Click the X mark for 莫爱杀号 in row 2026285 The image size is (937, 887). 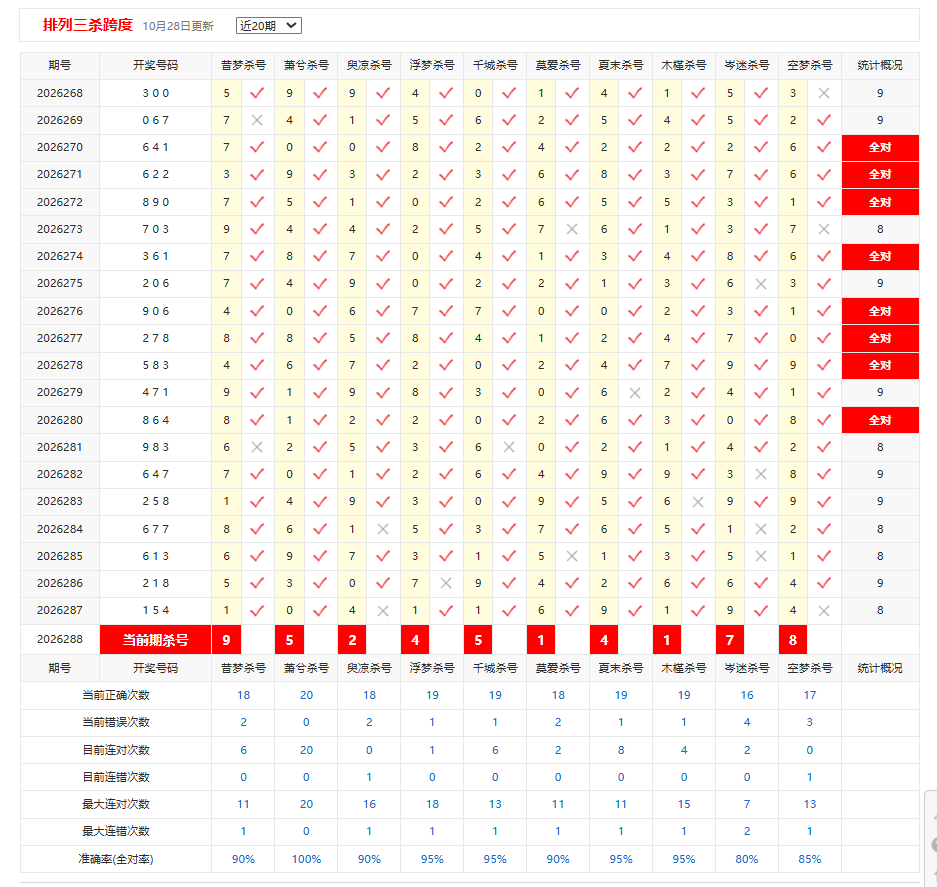[x=572, y=556]
